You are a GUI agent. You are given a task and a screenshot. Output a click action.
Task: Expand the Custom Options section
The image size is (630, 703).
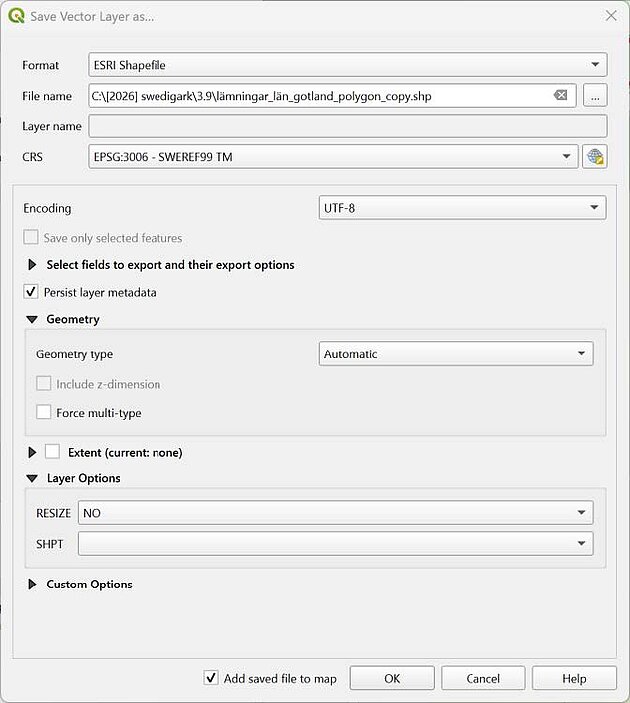pyautogui.click(x=32, y=584)
